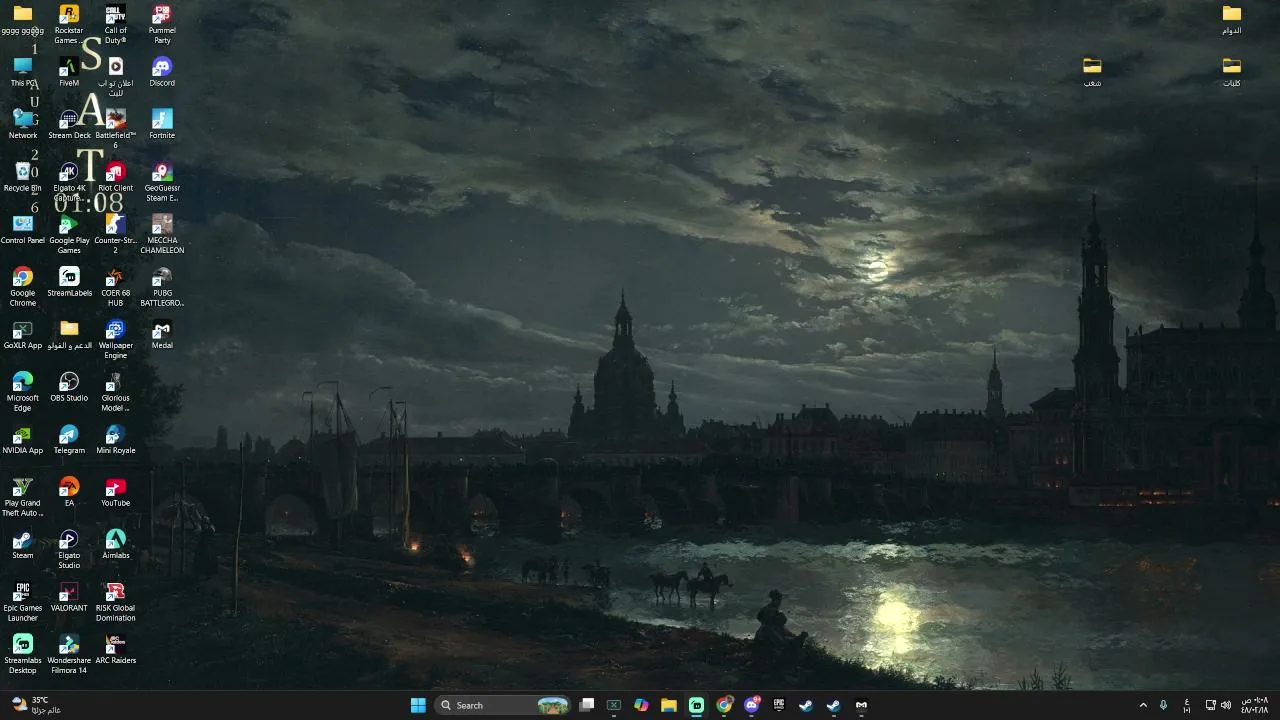Select the YouTube desktop shortcut
1280x720 pixels.
pos(115,492)
